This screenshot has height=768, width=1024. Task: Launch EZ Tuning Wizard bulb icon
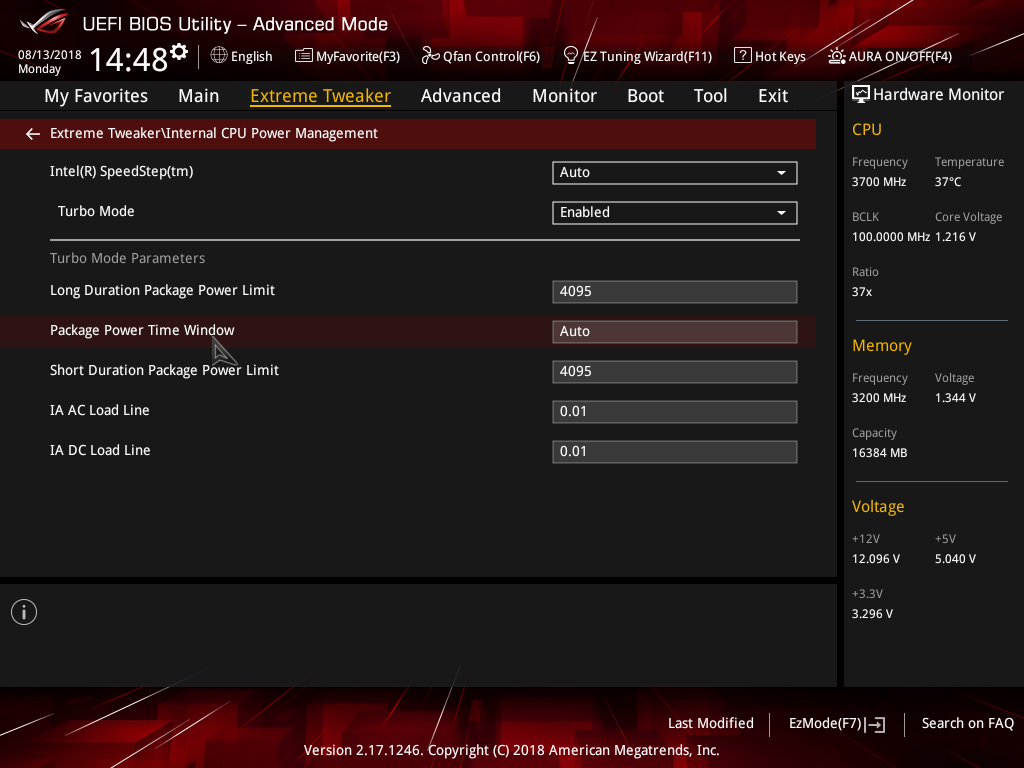point(570,56)
